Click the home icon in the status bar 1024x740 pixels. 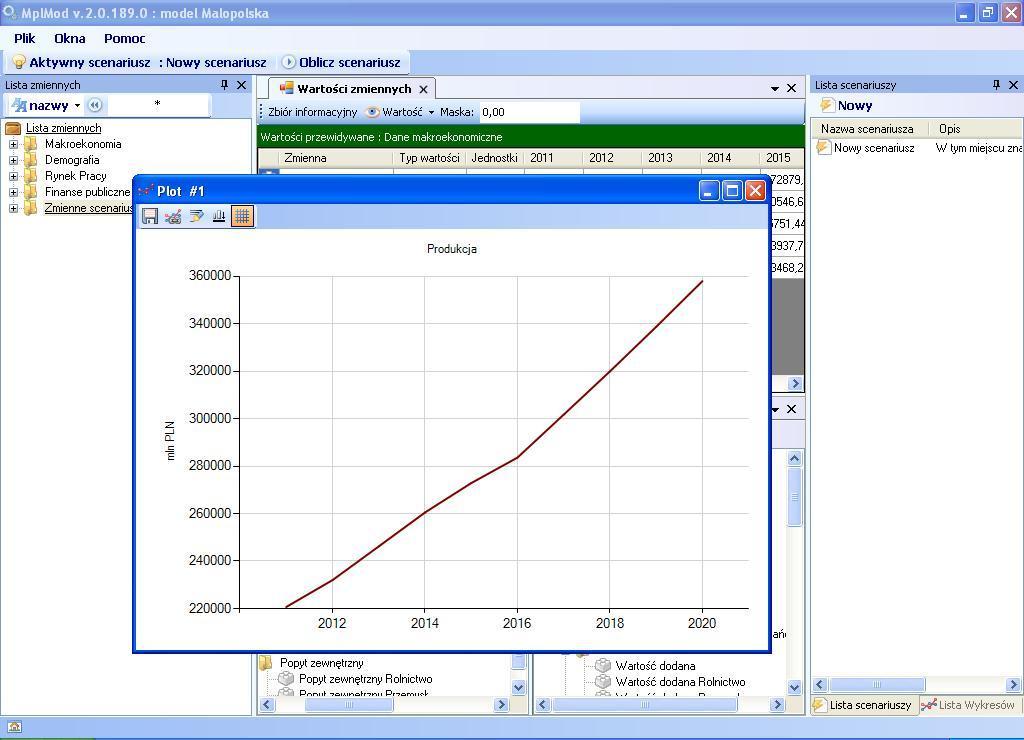14,726
